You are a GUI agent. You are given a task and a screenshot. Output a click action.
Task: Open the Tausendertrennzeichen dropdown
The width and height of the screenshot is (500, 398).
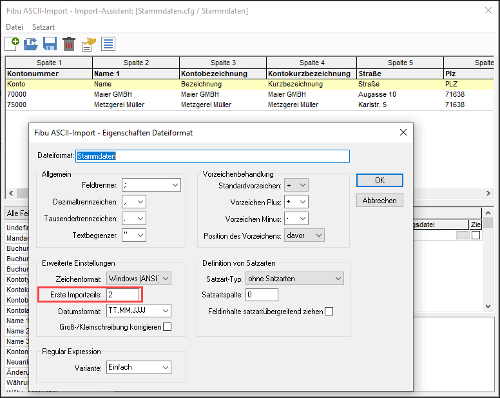pos(134,218)
